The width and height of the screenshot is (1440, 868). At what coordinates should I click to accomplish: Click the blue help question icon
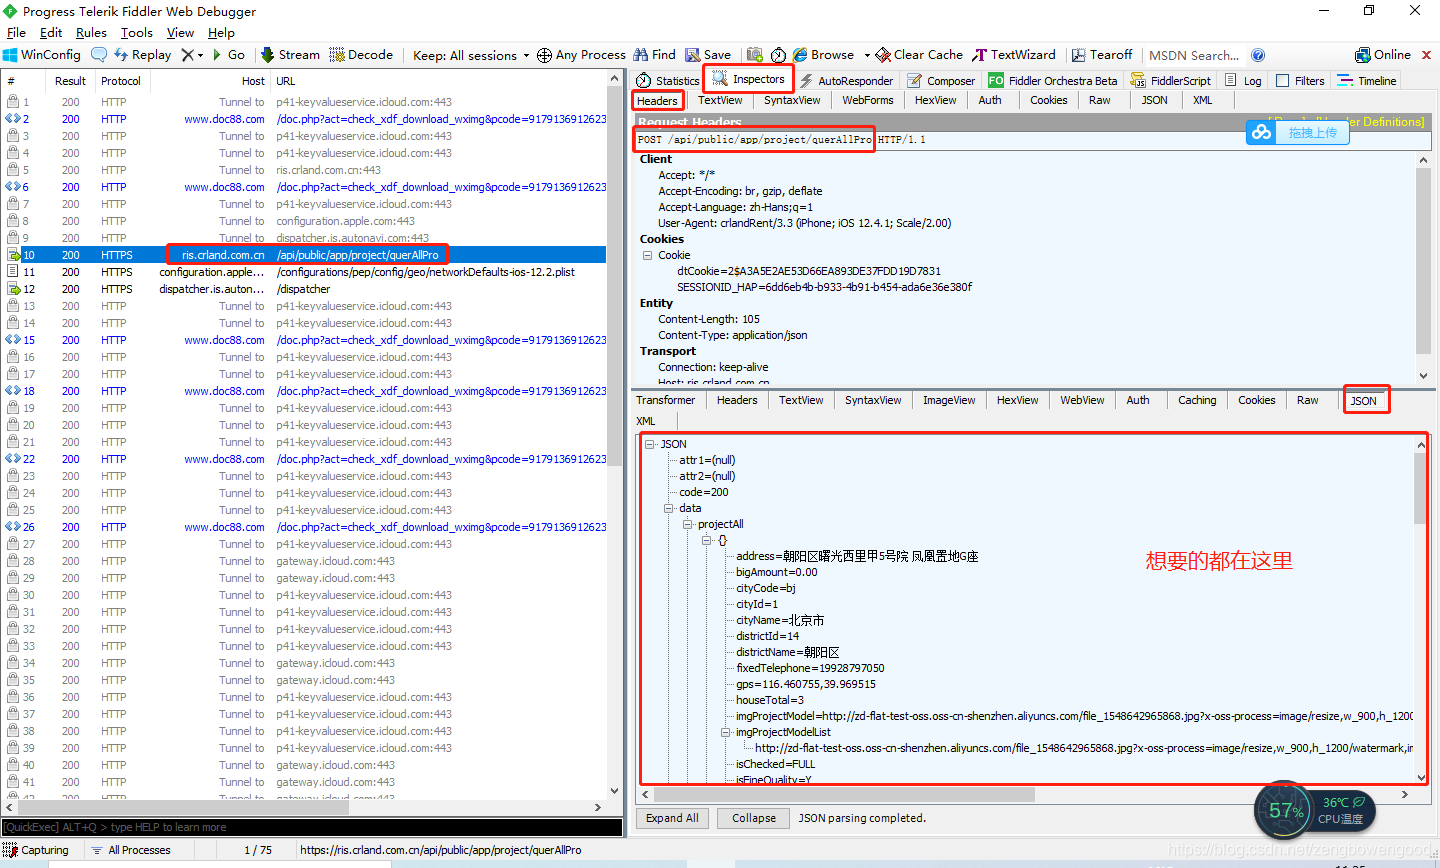pos(1258,55)
